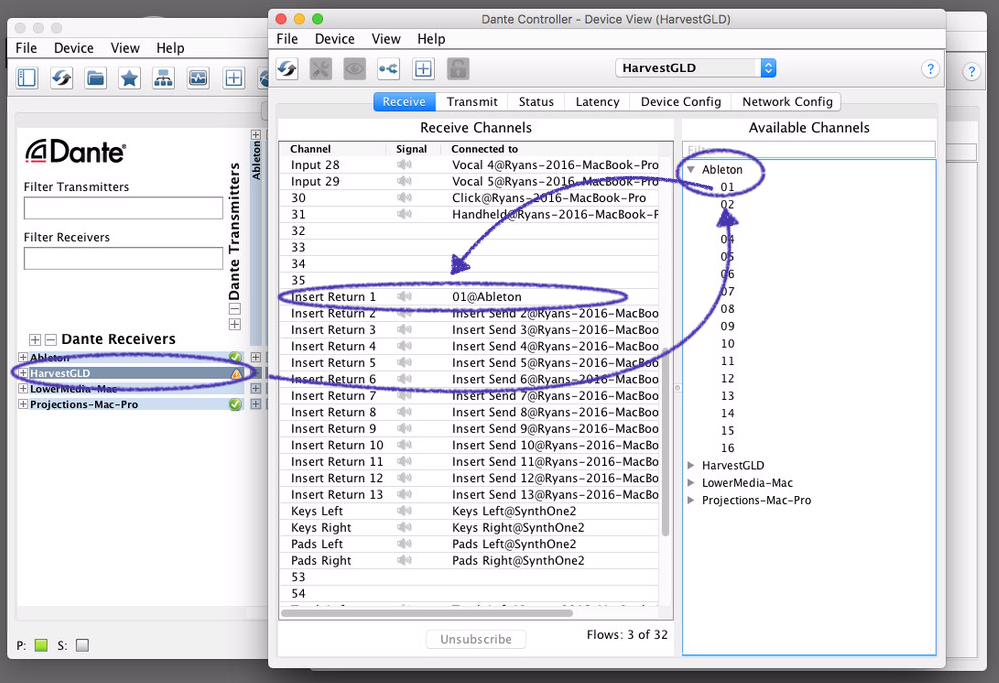Click the eye identify icon in Device View
999x683 pixels.
pyautogui.click(x=355, y=68)
